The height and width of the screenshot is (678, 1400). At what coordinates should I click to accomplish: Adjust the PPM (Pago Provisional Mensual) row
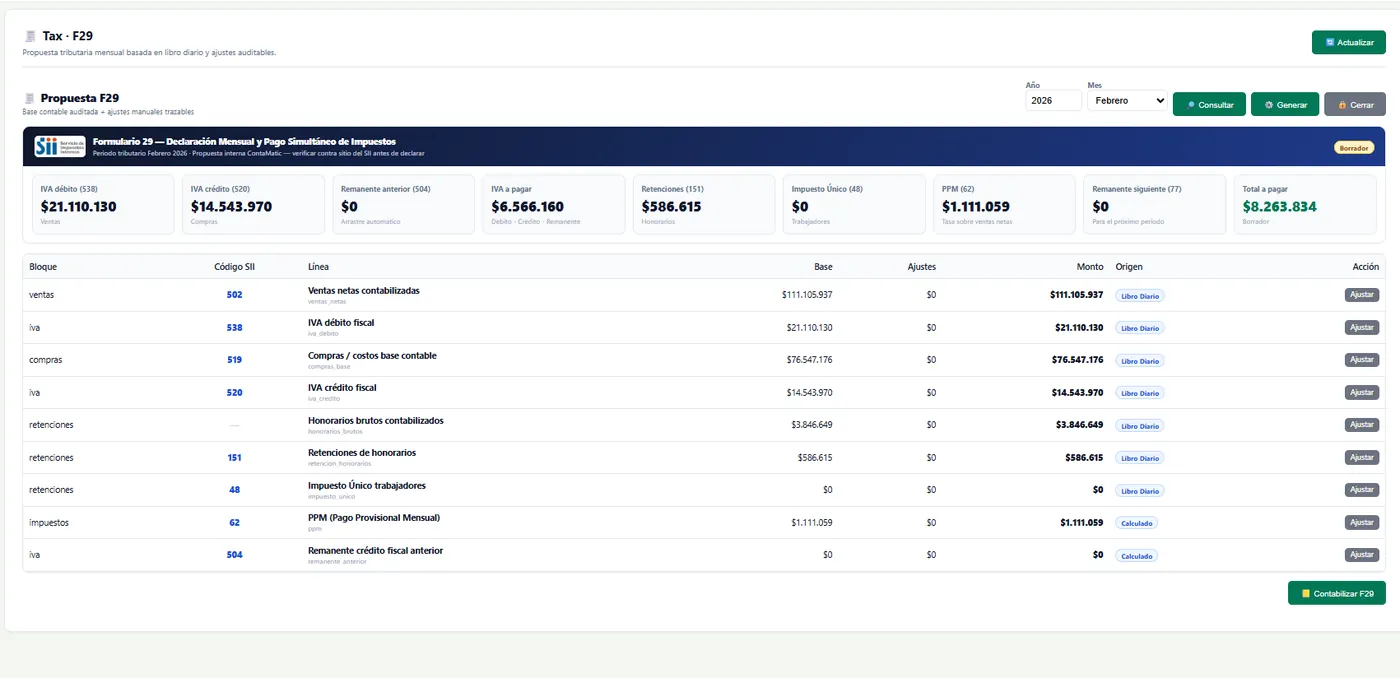[x=1361, y=522]
